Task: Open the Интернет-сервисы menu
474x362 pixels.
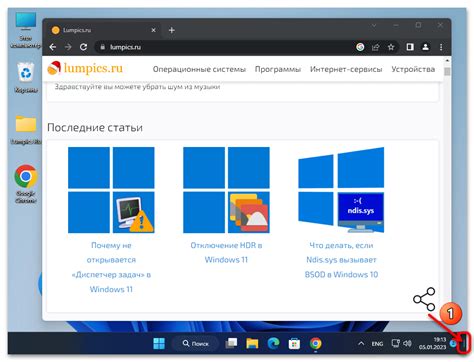Action: click(346, 69)
